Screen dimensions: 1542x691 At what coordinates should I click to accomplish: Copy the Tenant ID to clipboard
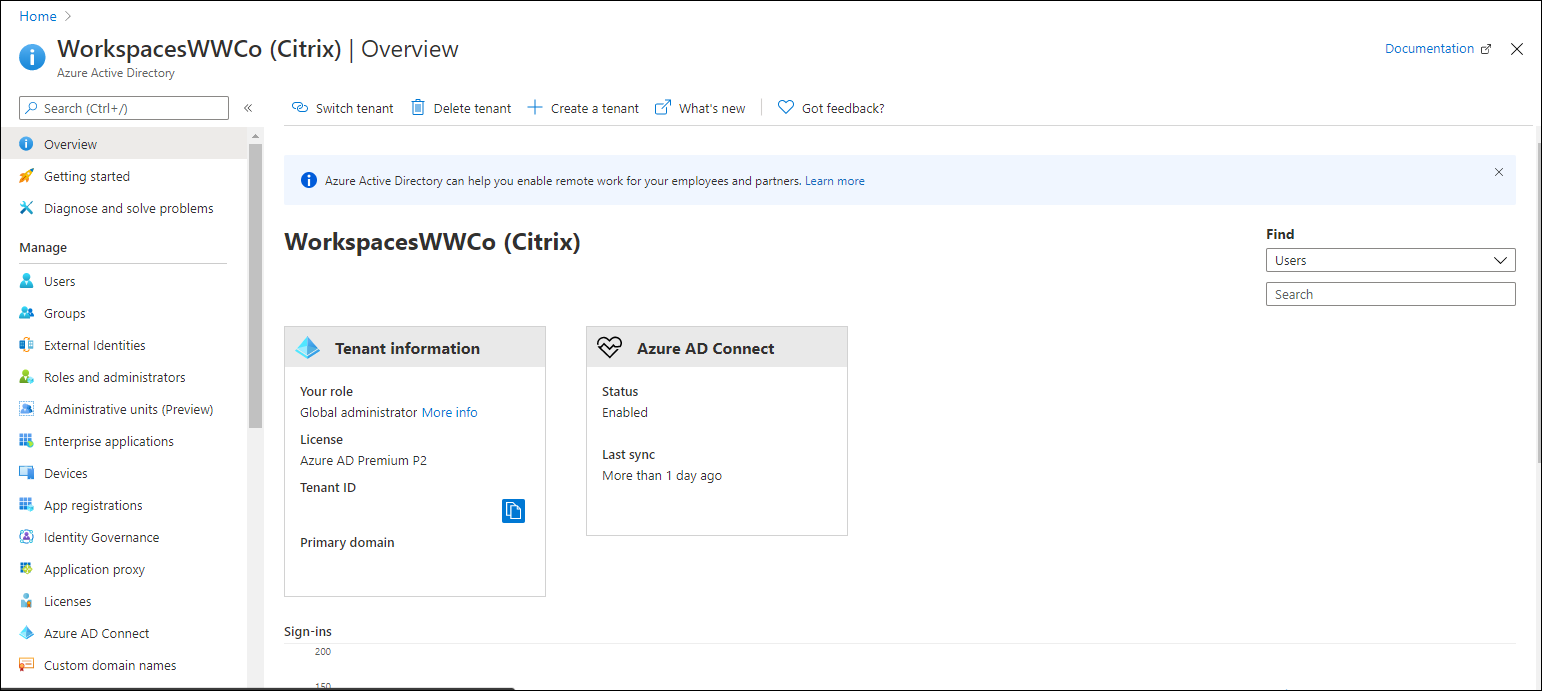(x=513, y=511)
